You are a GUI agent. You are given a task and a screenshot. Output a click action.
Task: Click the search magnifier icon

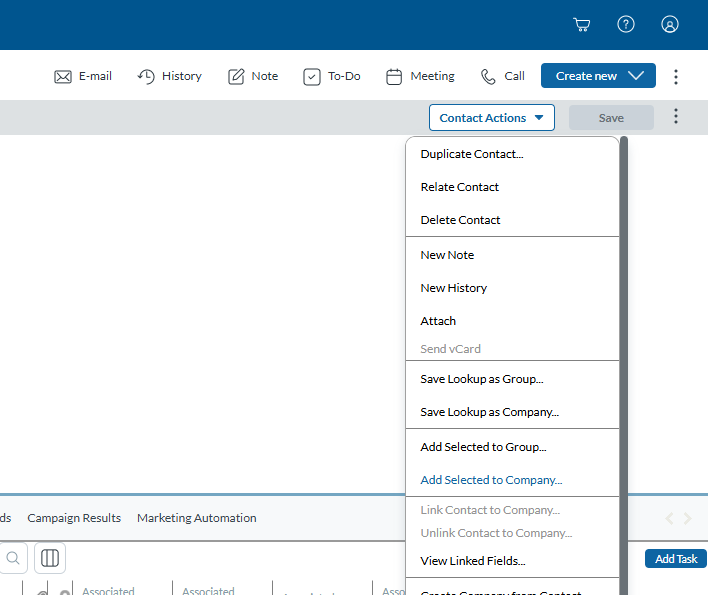coord(13,558)
